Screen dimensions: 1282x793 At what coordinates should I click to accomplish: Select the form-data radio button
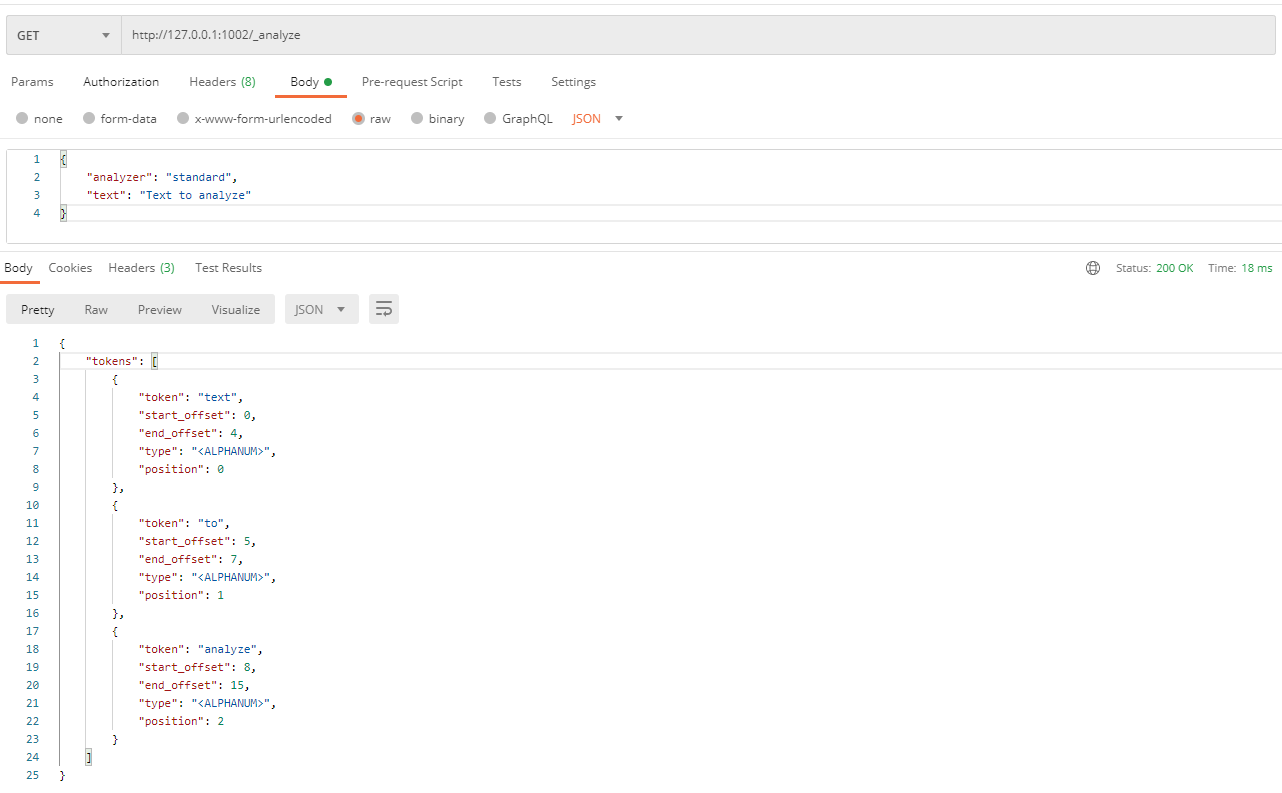(90, 118)
